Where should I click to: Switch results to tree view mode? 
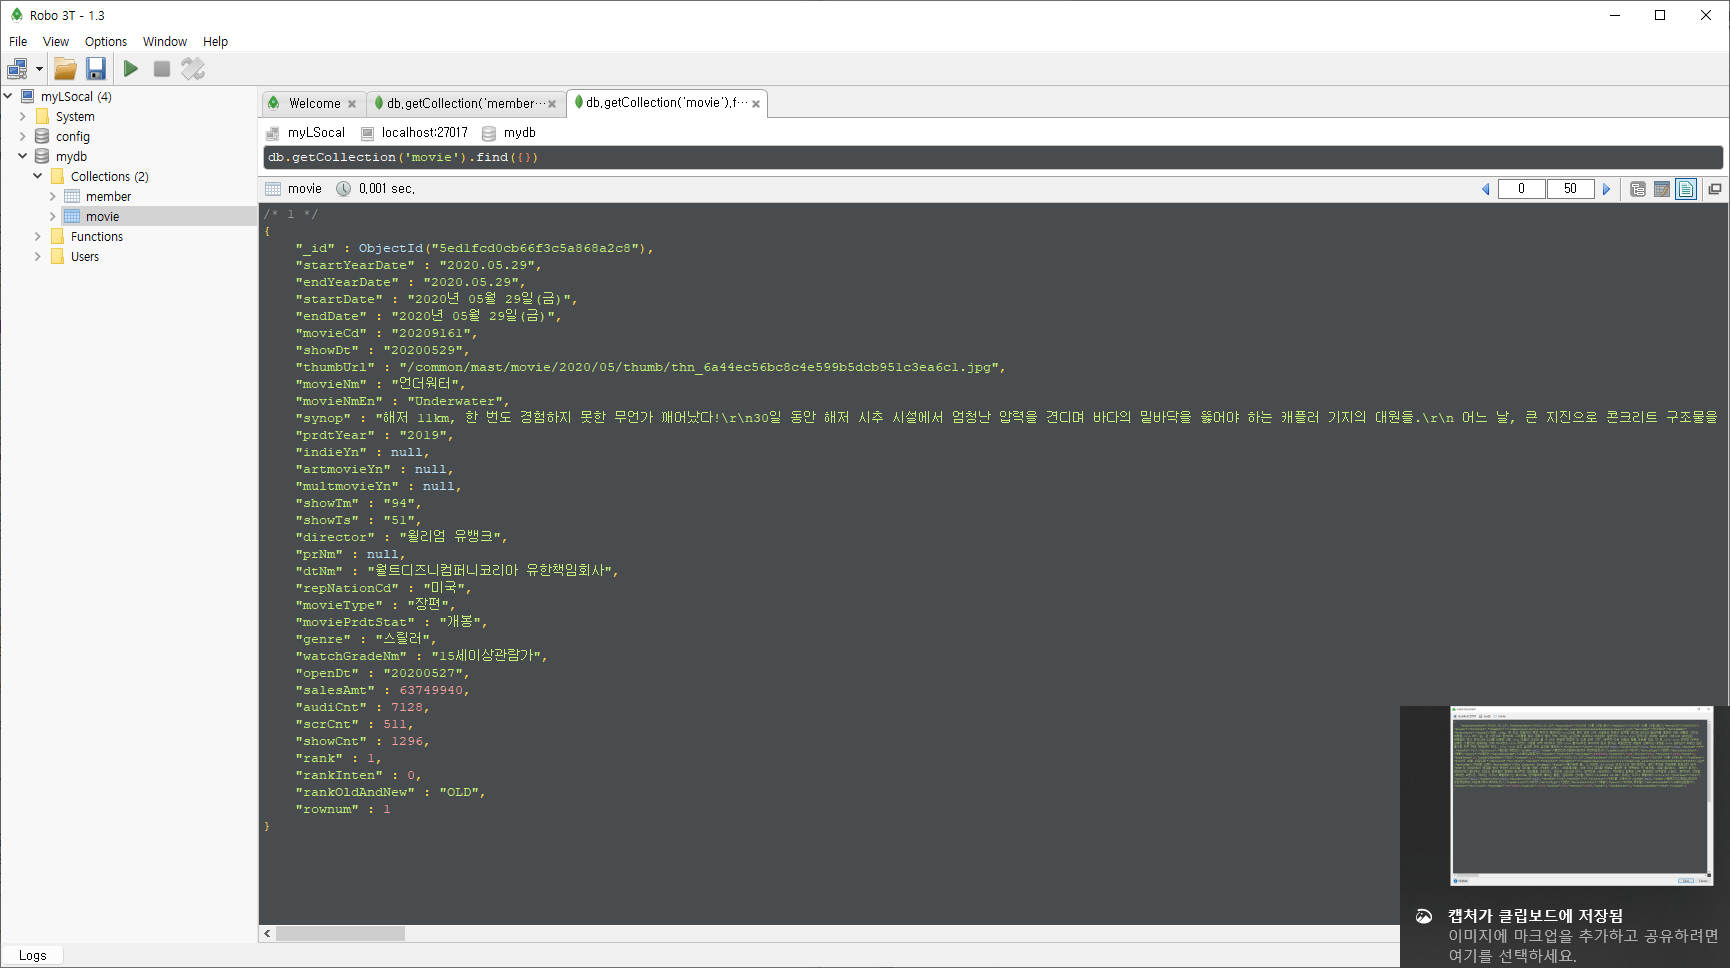point(1638,189)
